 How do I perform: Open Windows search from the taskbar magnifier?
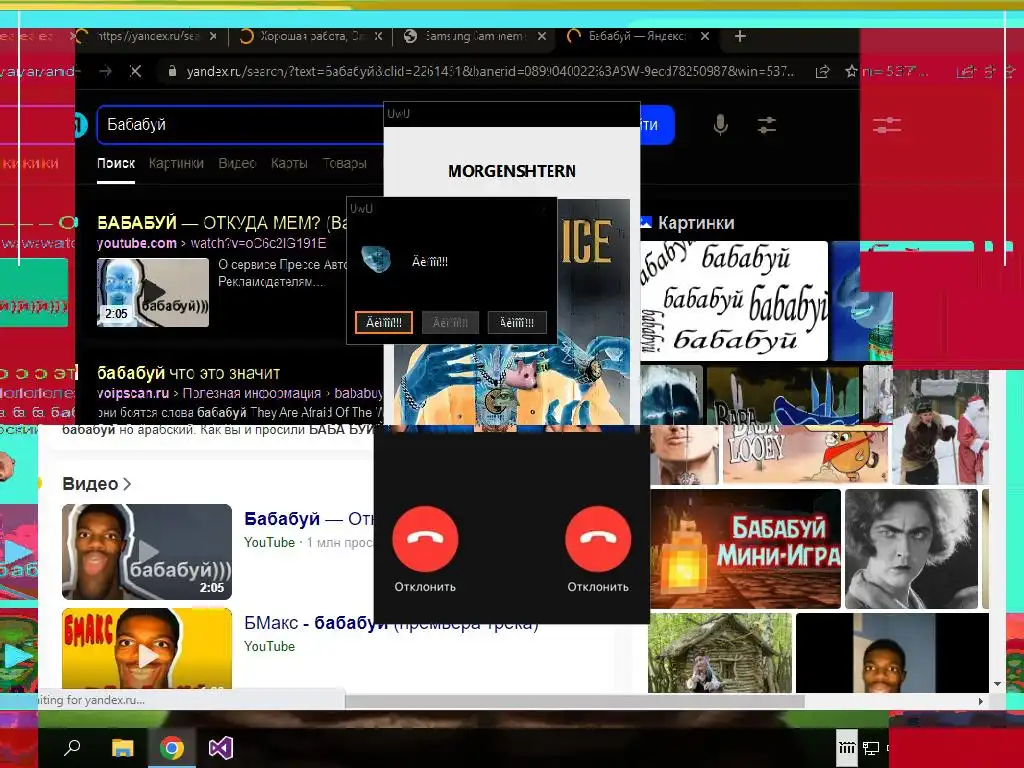[72, 747]
